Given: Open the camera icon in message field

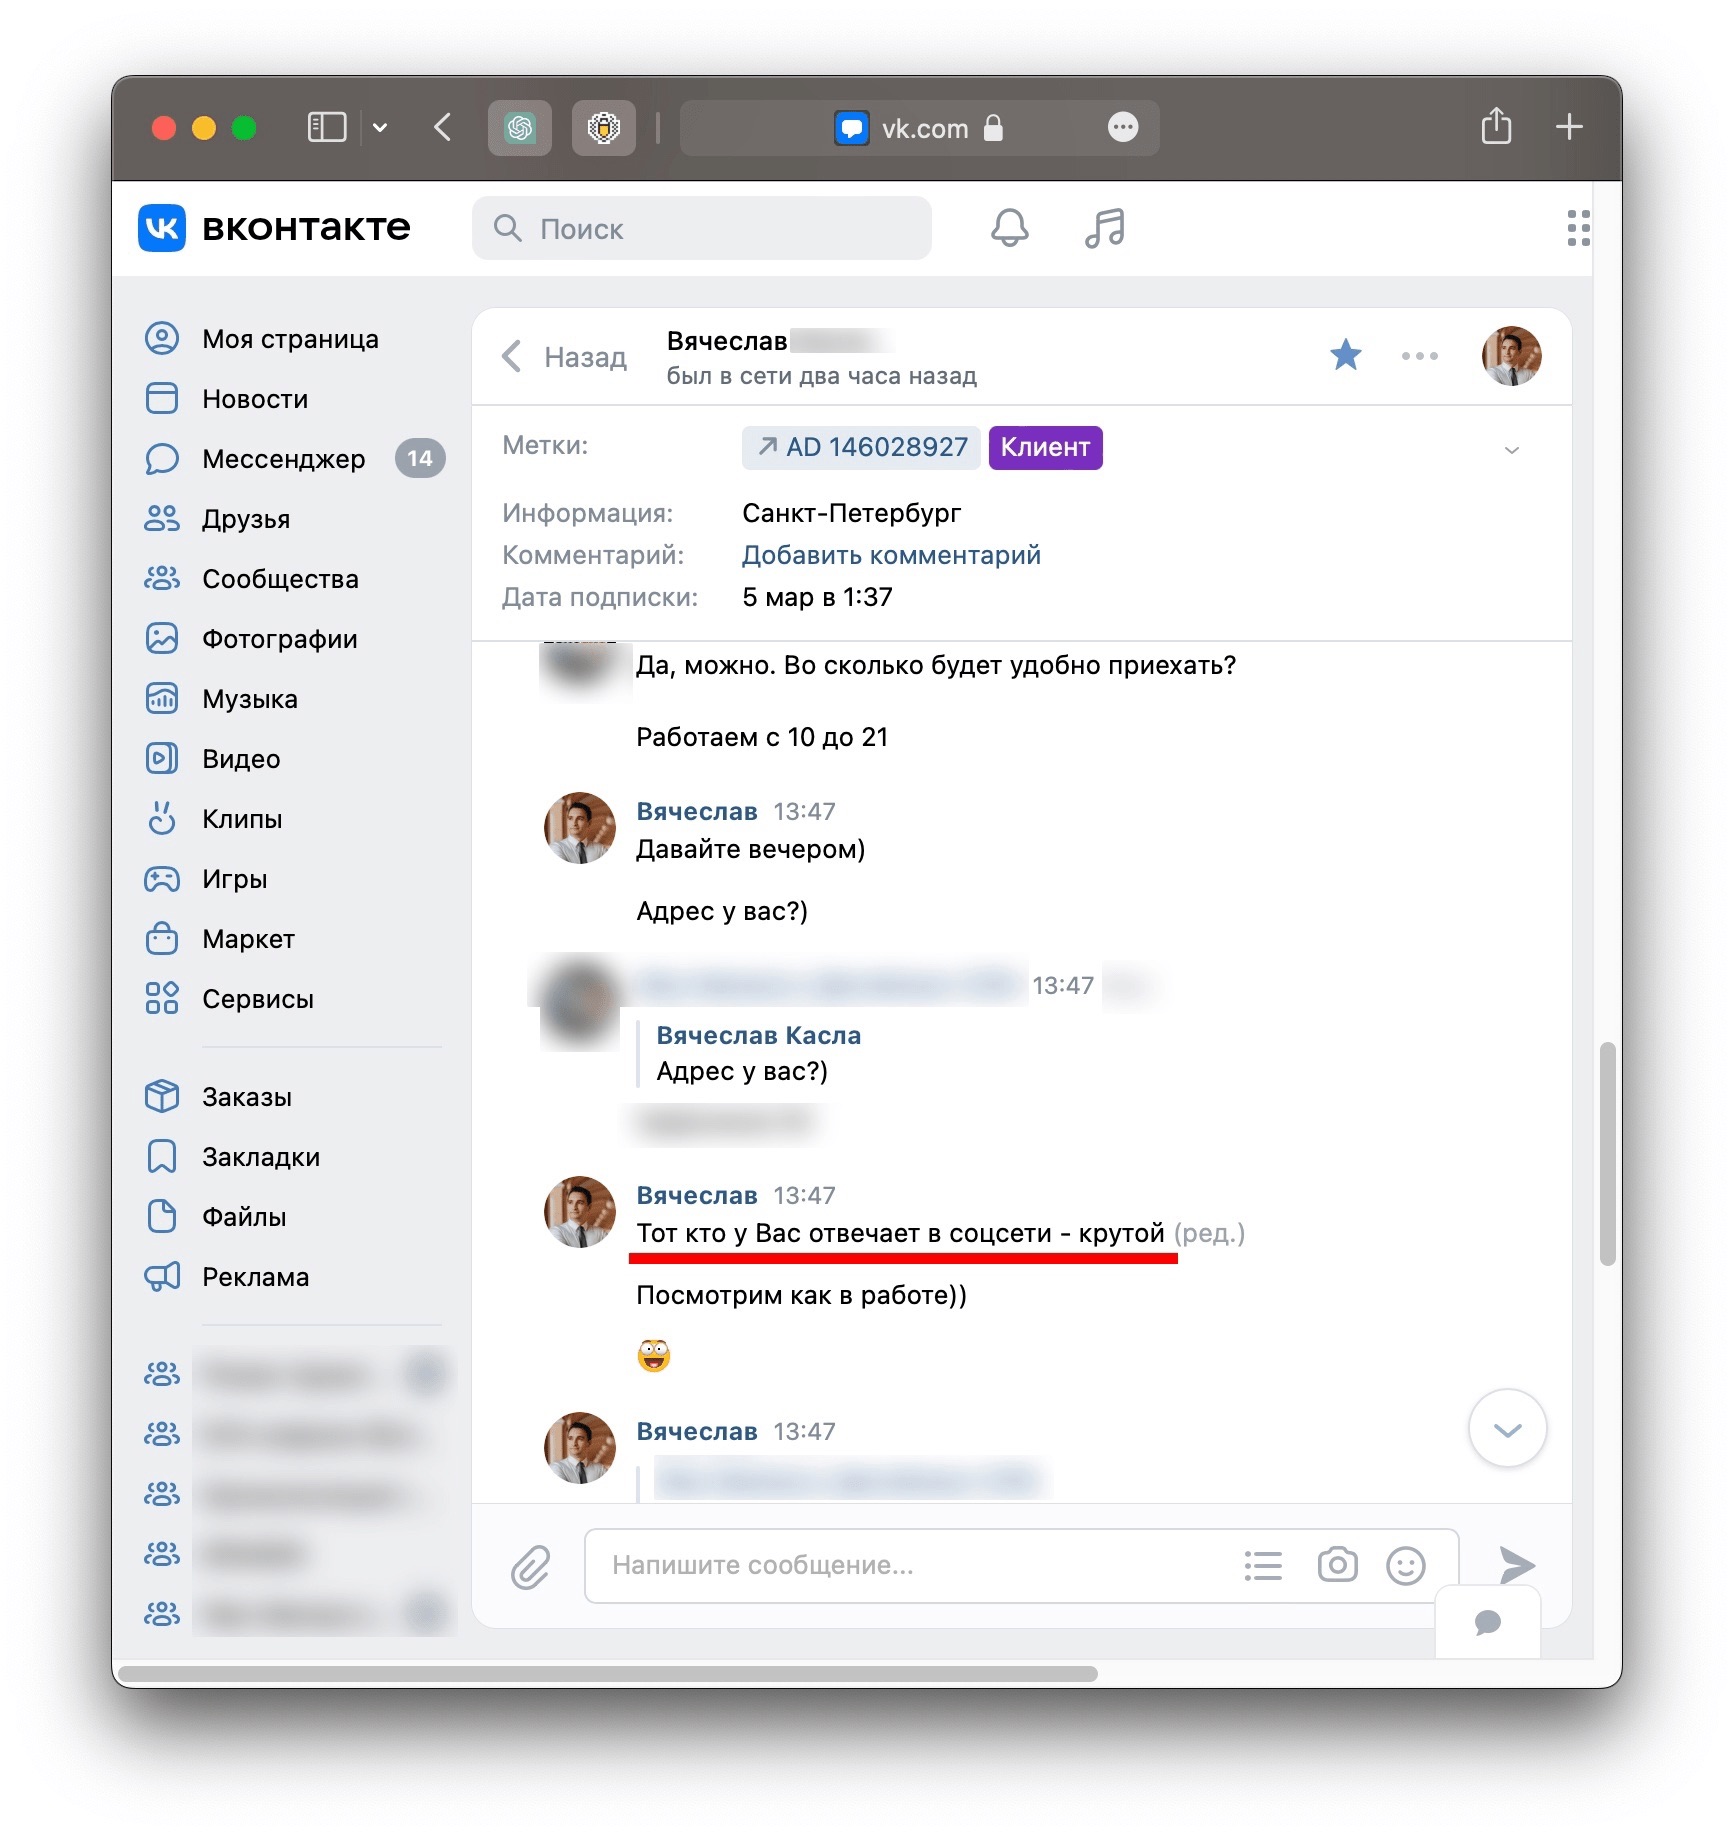Looking at the screenshot, I should [x=1337, y=1565].
